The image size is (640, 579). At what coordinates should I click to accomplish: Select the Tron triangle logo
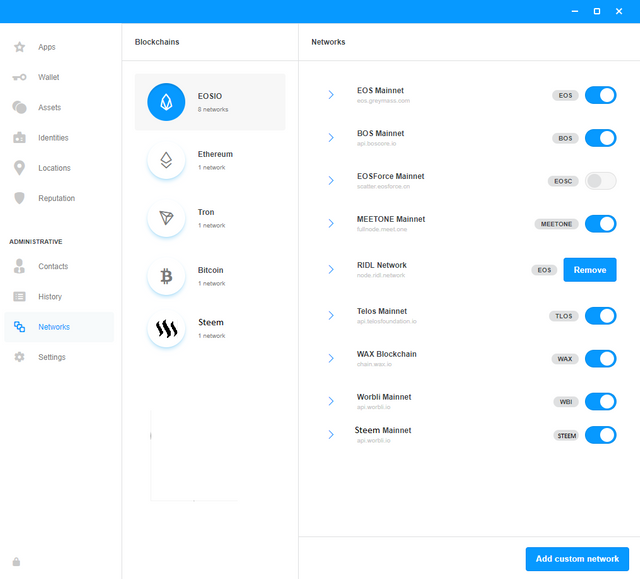(166, 218)
